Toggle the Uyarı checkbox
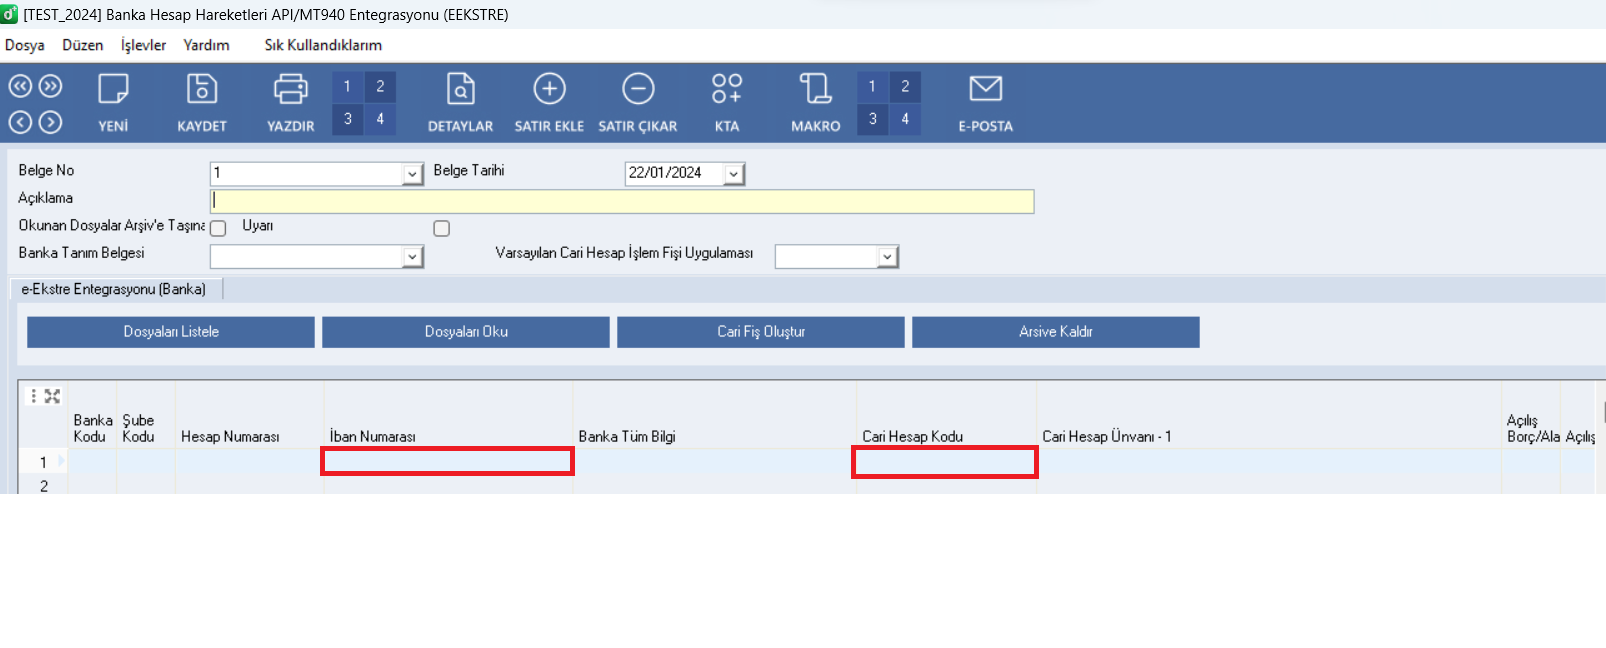Viewport: 1606px width, 648px height. click(x=442, y=228)
